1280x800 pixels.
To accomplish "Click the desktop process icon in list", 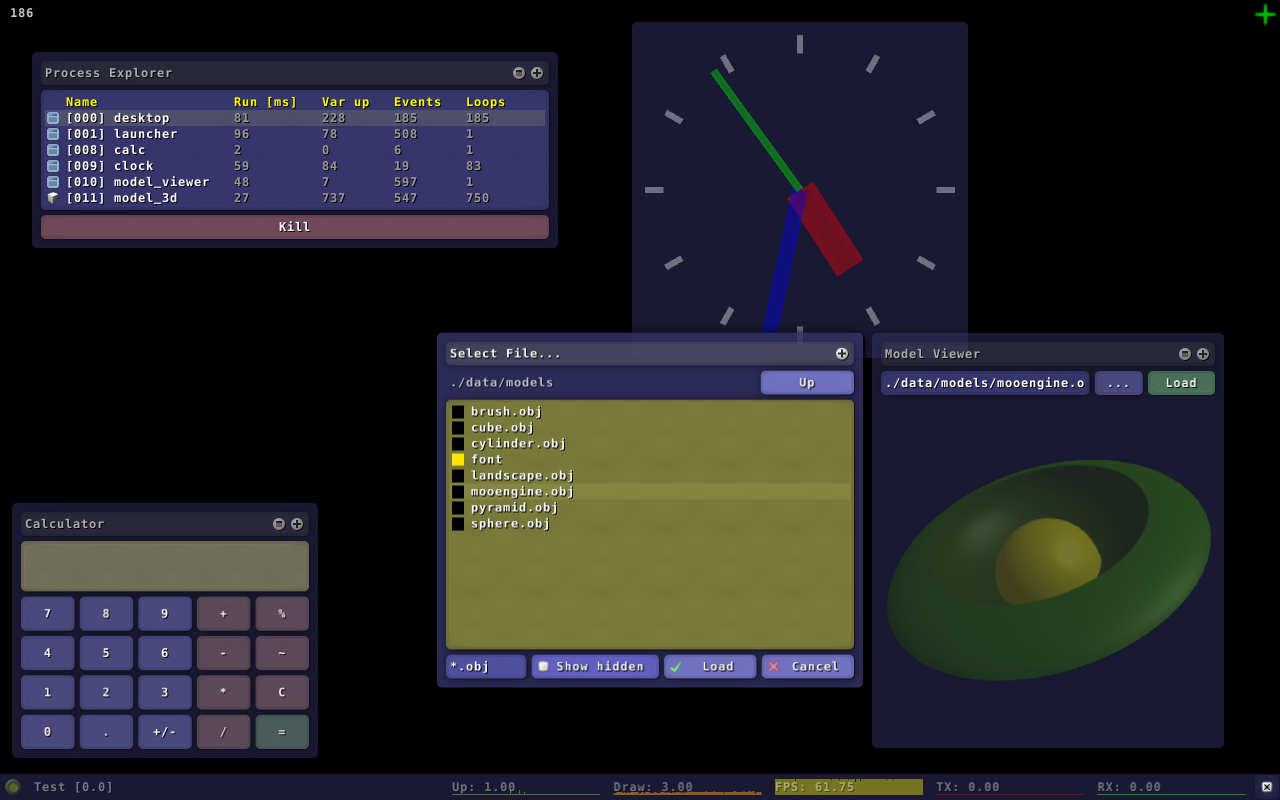I will tap(53, 118).
